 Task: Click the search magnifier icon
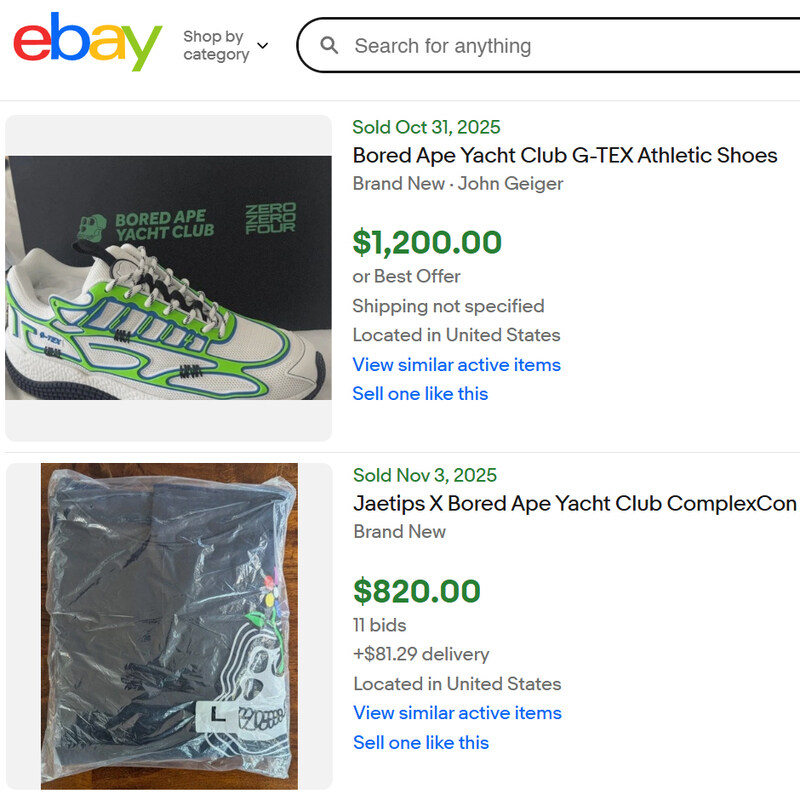coord(329,46)
